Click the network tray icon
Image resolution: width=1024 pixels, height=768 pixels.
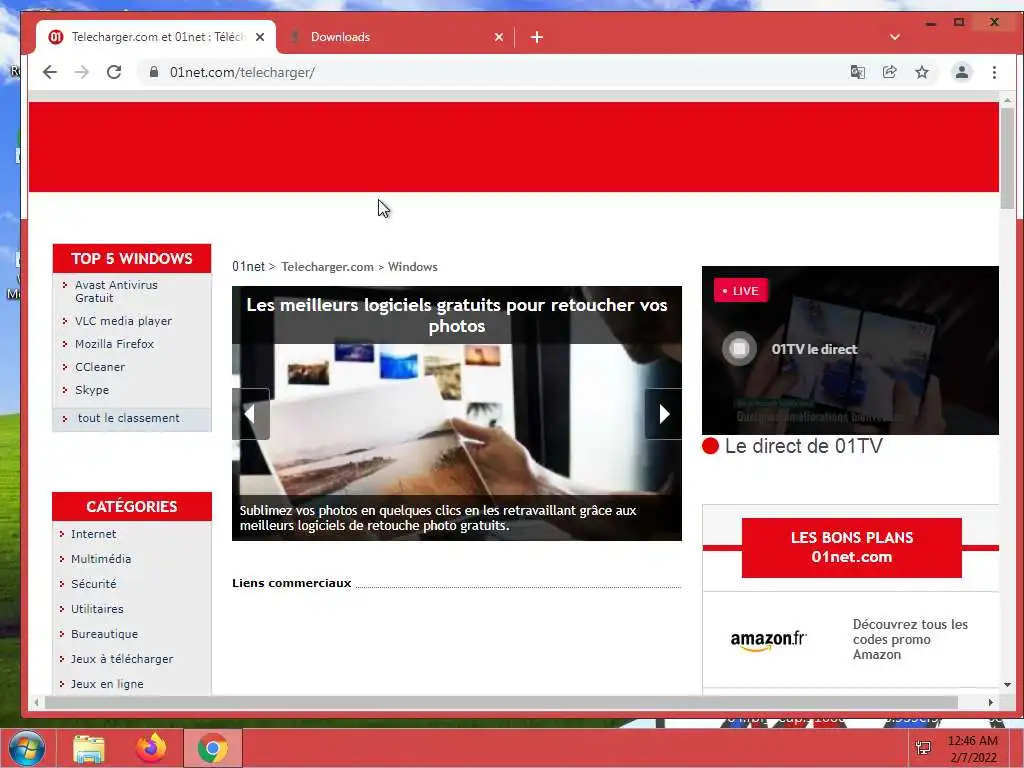coord(923,748)
